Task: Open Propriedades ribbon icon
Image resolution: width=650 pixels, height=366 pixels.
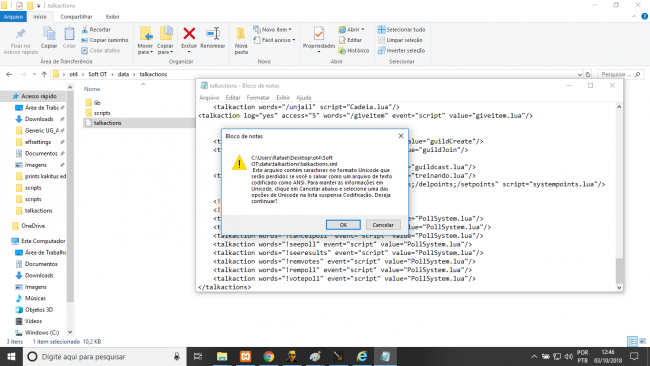Action: coord(319,39)
